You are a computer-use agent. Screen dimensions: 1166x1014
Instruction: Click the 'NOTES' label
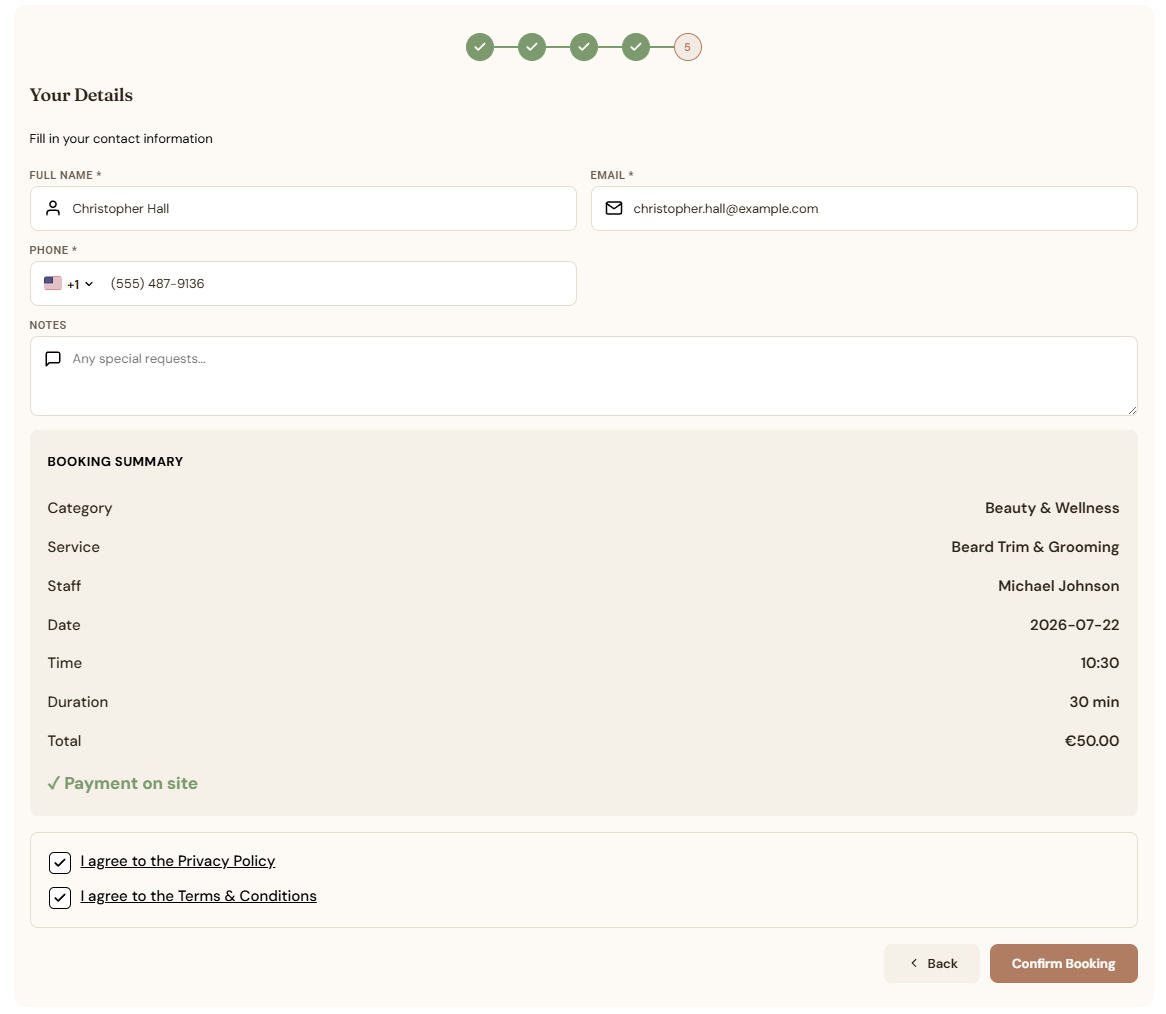pos(48,326)
